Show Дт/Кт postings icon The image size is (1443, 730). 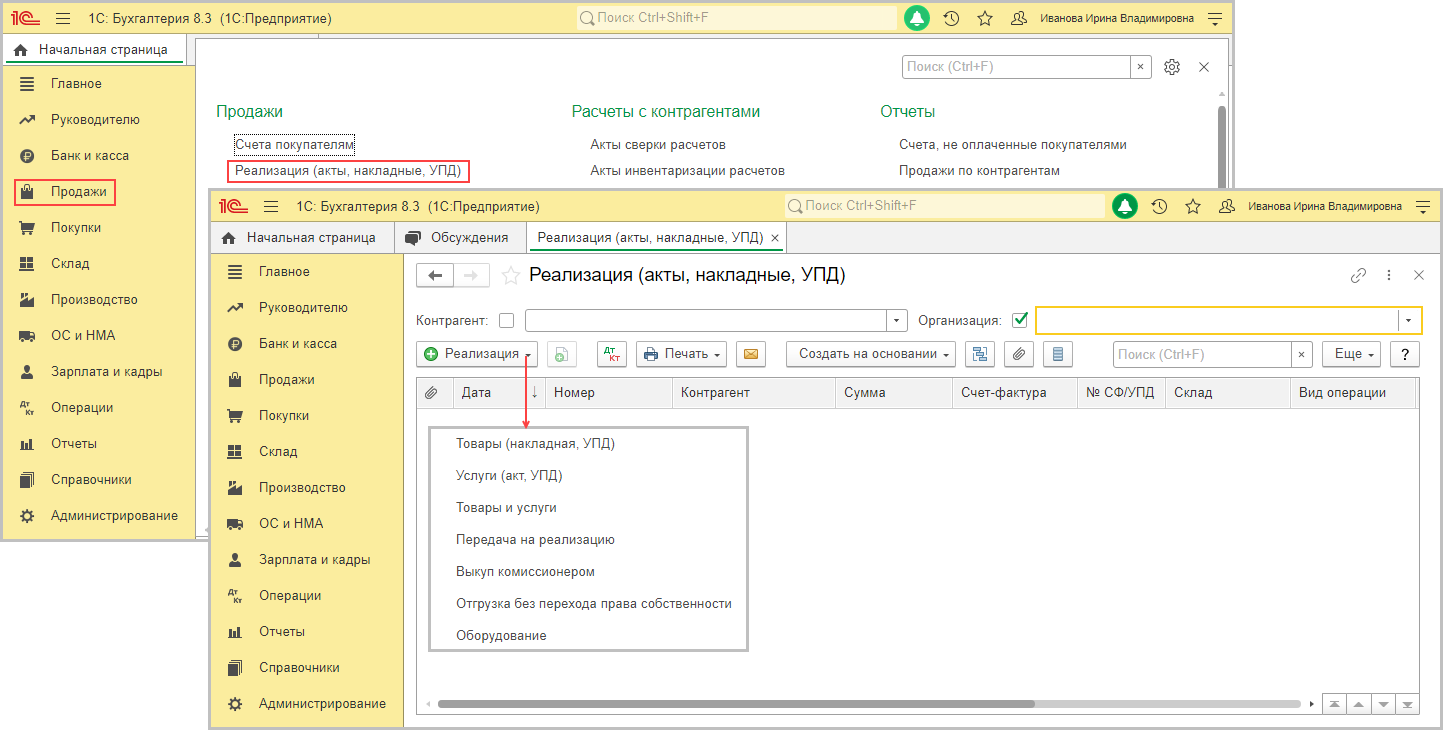coord(612,354)
